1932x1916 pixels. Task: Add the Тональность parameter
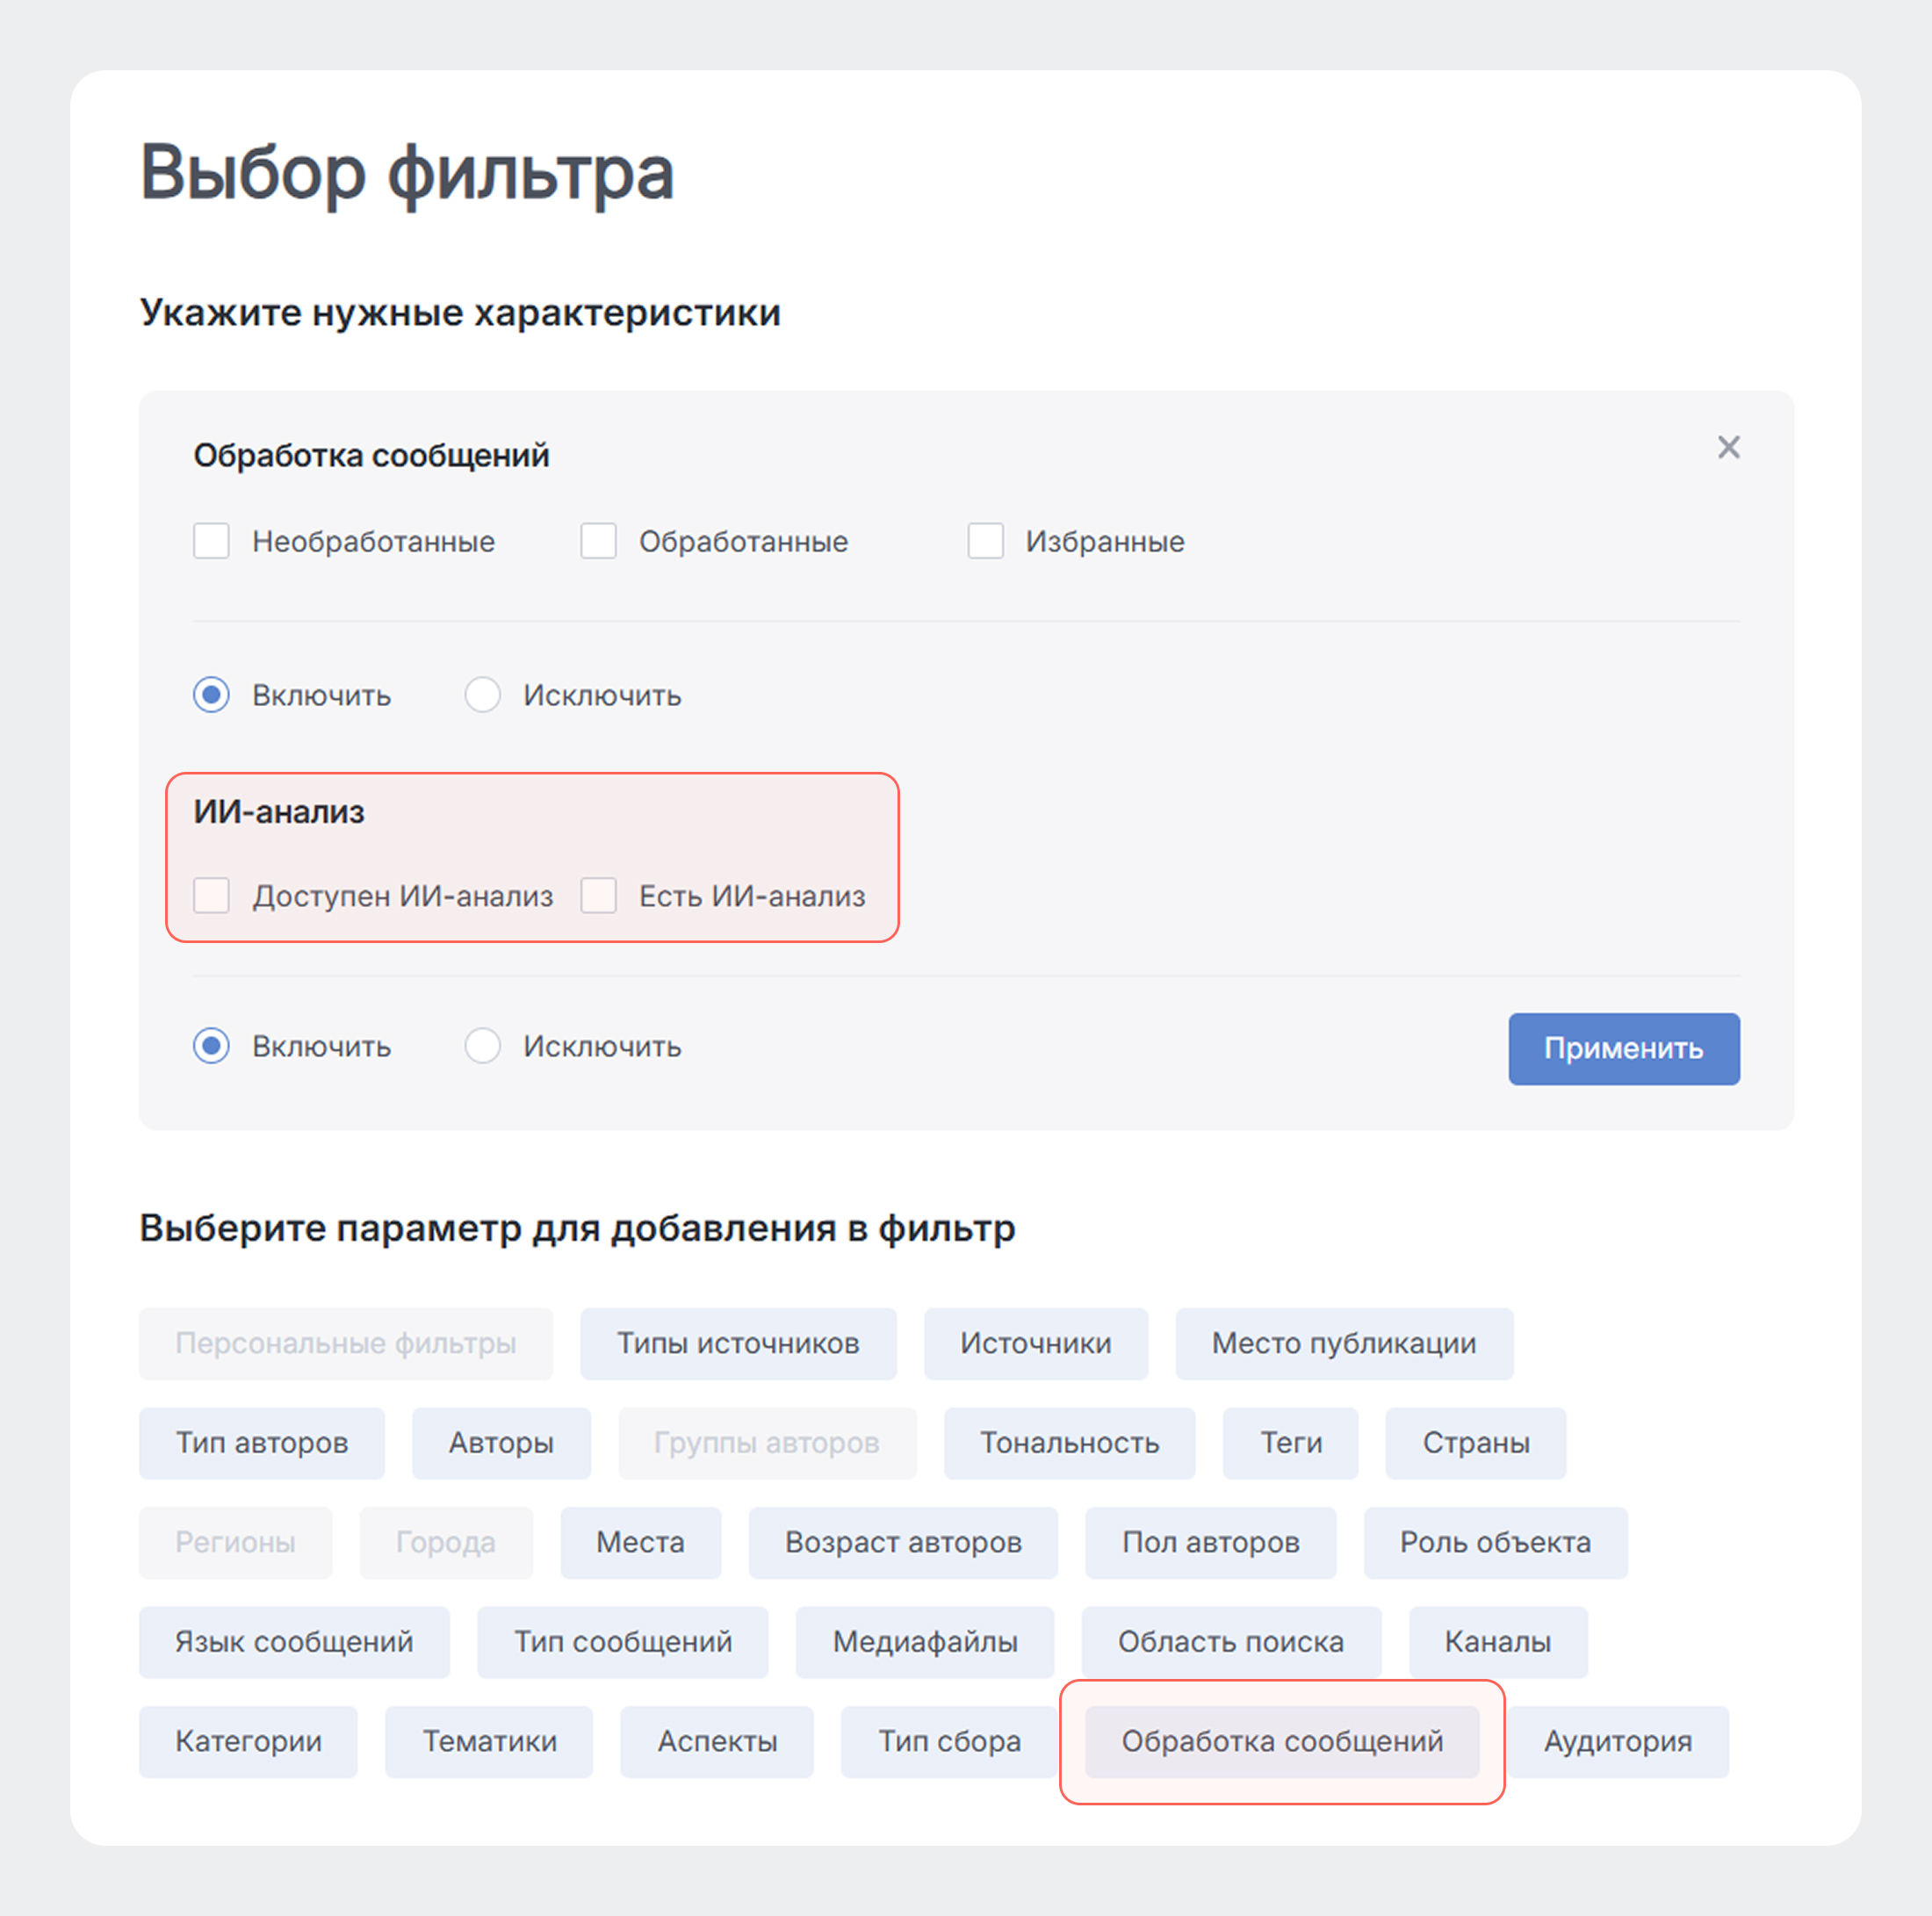pos(1069,1442)
